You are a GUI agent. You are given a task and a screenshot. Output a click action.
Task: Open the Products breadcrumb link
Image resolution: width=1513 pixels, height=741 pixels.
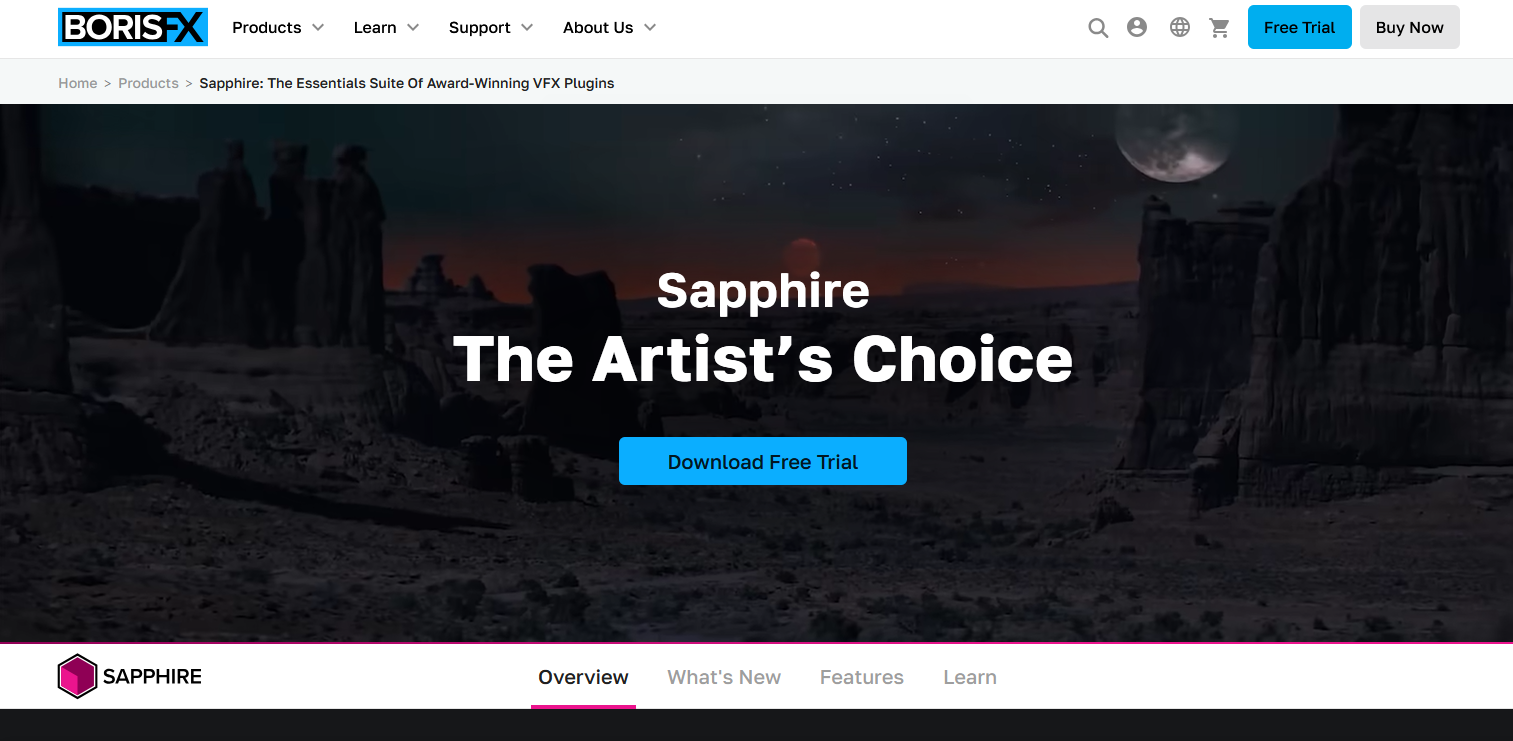[148, 83]
